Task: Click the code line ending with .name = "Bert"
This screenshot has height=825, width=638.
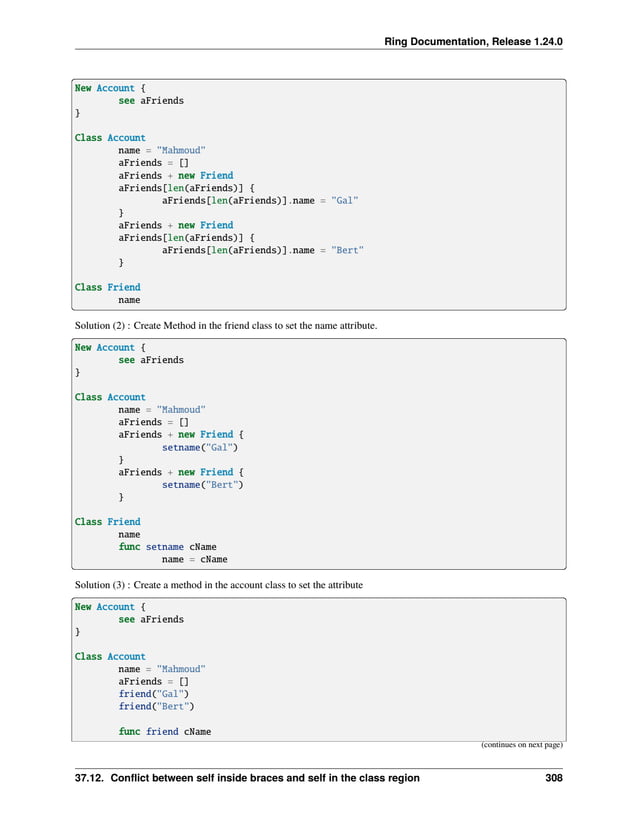Action: pyautogui.click(x=262, y=250)
